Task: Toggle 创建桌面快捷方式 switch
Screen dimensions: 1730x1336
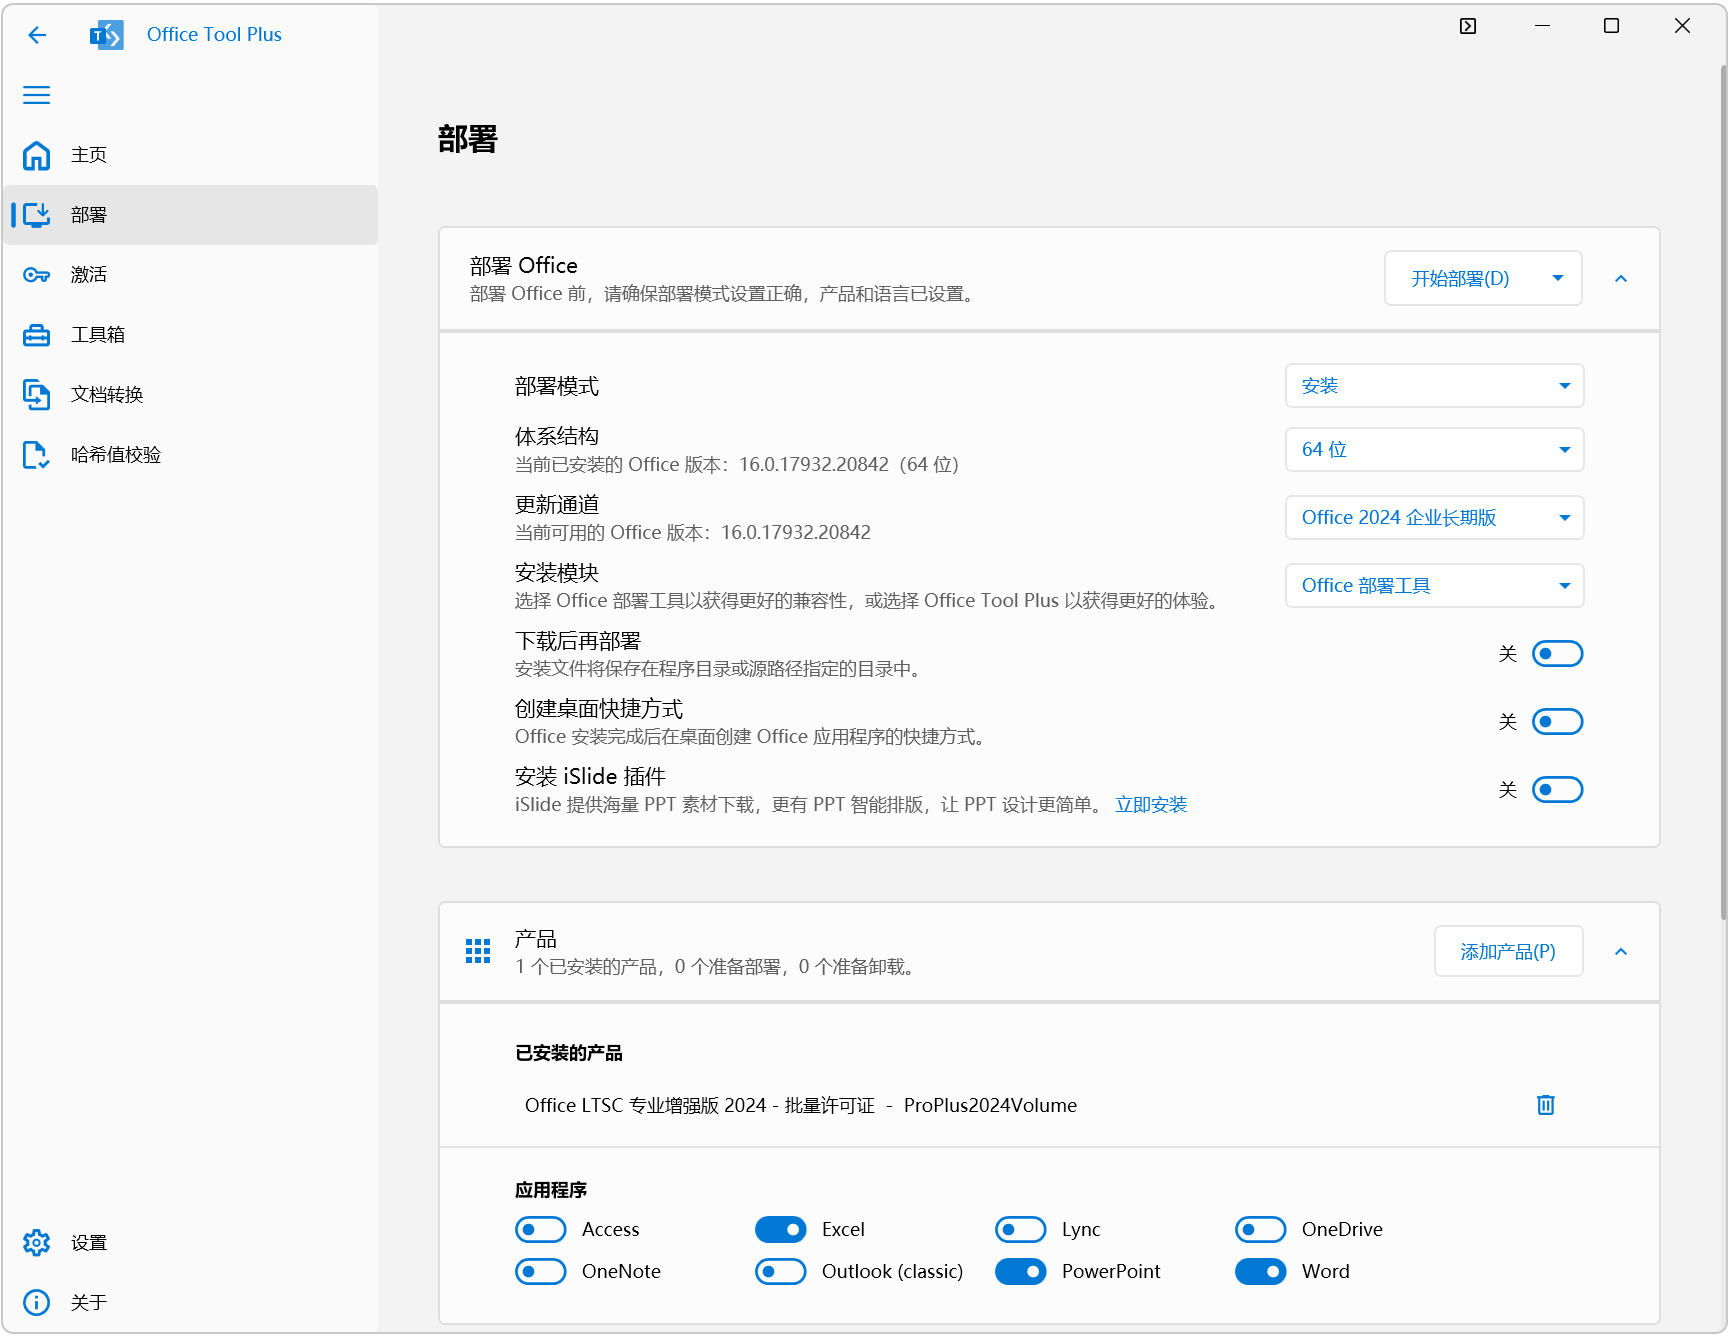Action: point(1558,722)
